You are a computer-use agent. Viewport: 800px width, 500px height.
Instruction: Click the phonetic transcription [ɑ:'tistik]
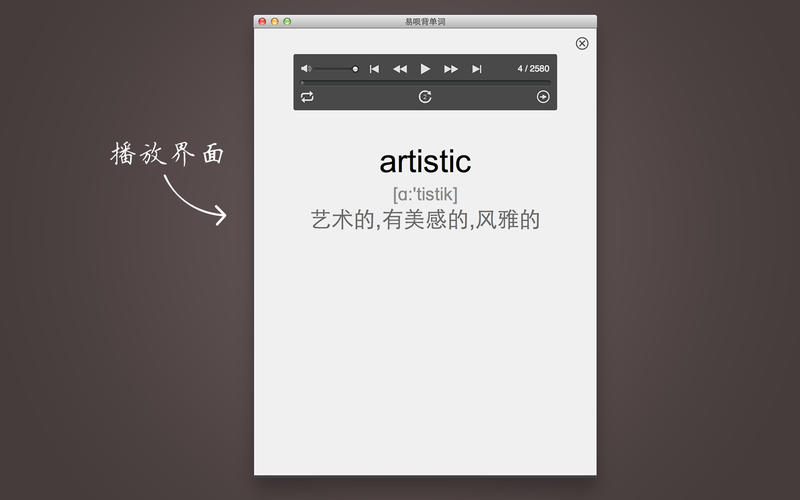[x=425, y=194]
